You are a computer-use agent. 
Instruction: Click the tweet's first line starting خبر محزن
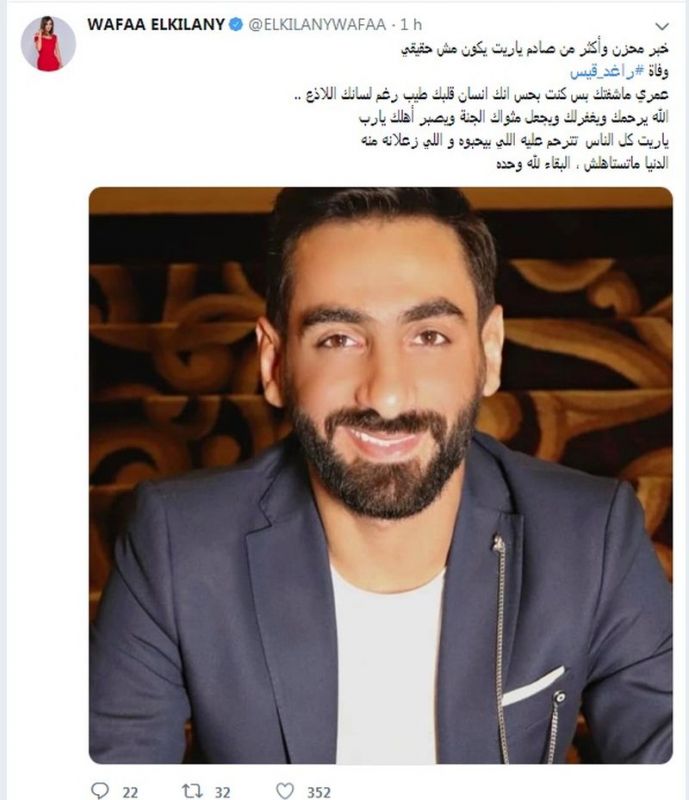[x=535, y=48]
